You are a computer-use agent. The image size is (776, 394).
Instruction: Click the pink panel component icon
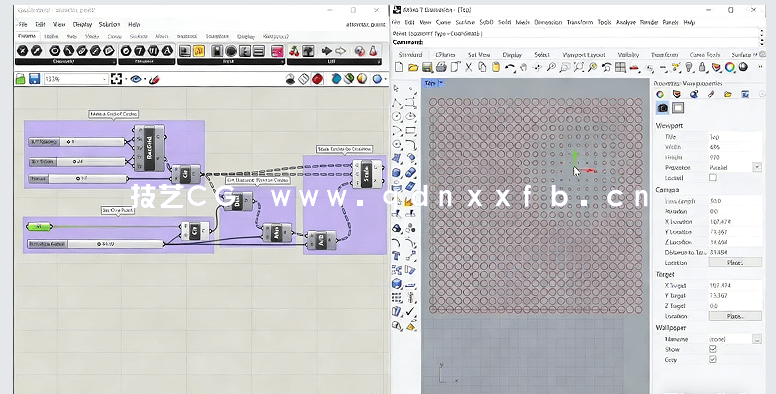click(277, 50)
